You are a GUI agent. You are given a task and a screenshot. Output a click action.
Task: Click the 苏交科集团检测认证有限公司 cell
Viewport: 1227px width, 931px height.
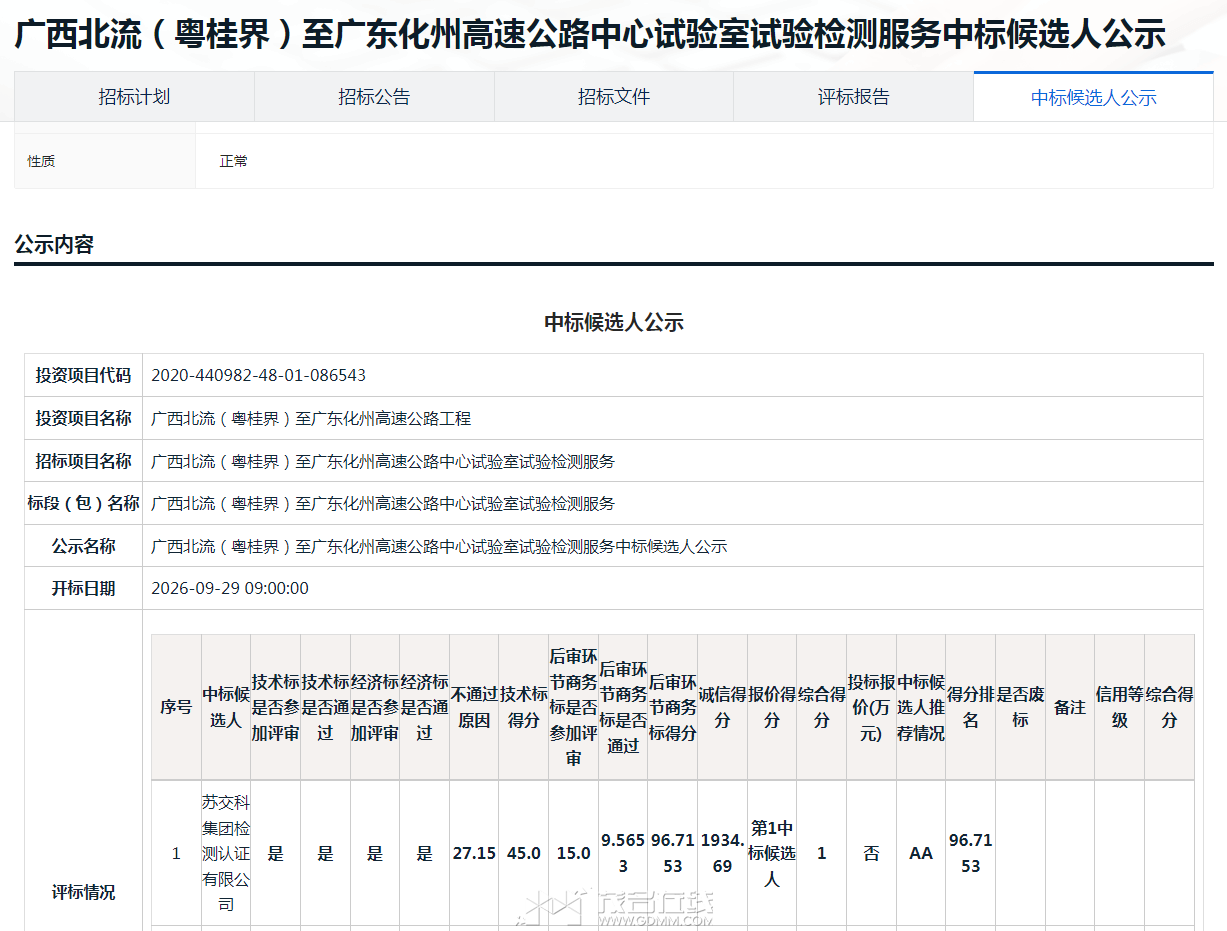226,854
